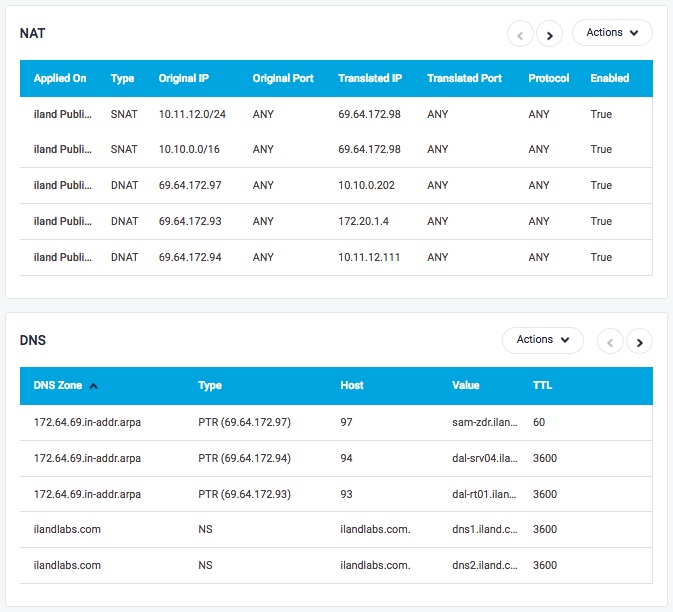Click translated IP 10.10.0.202
The height and width of the screenshot is (612, 673).
(367, 185)
